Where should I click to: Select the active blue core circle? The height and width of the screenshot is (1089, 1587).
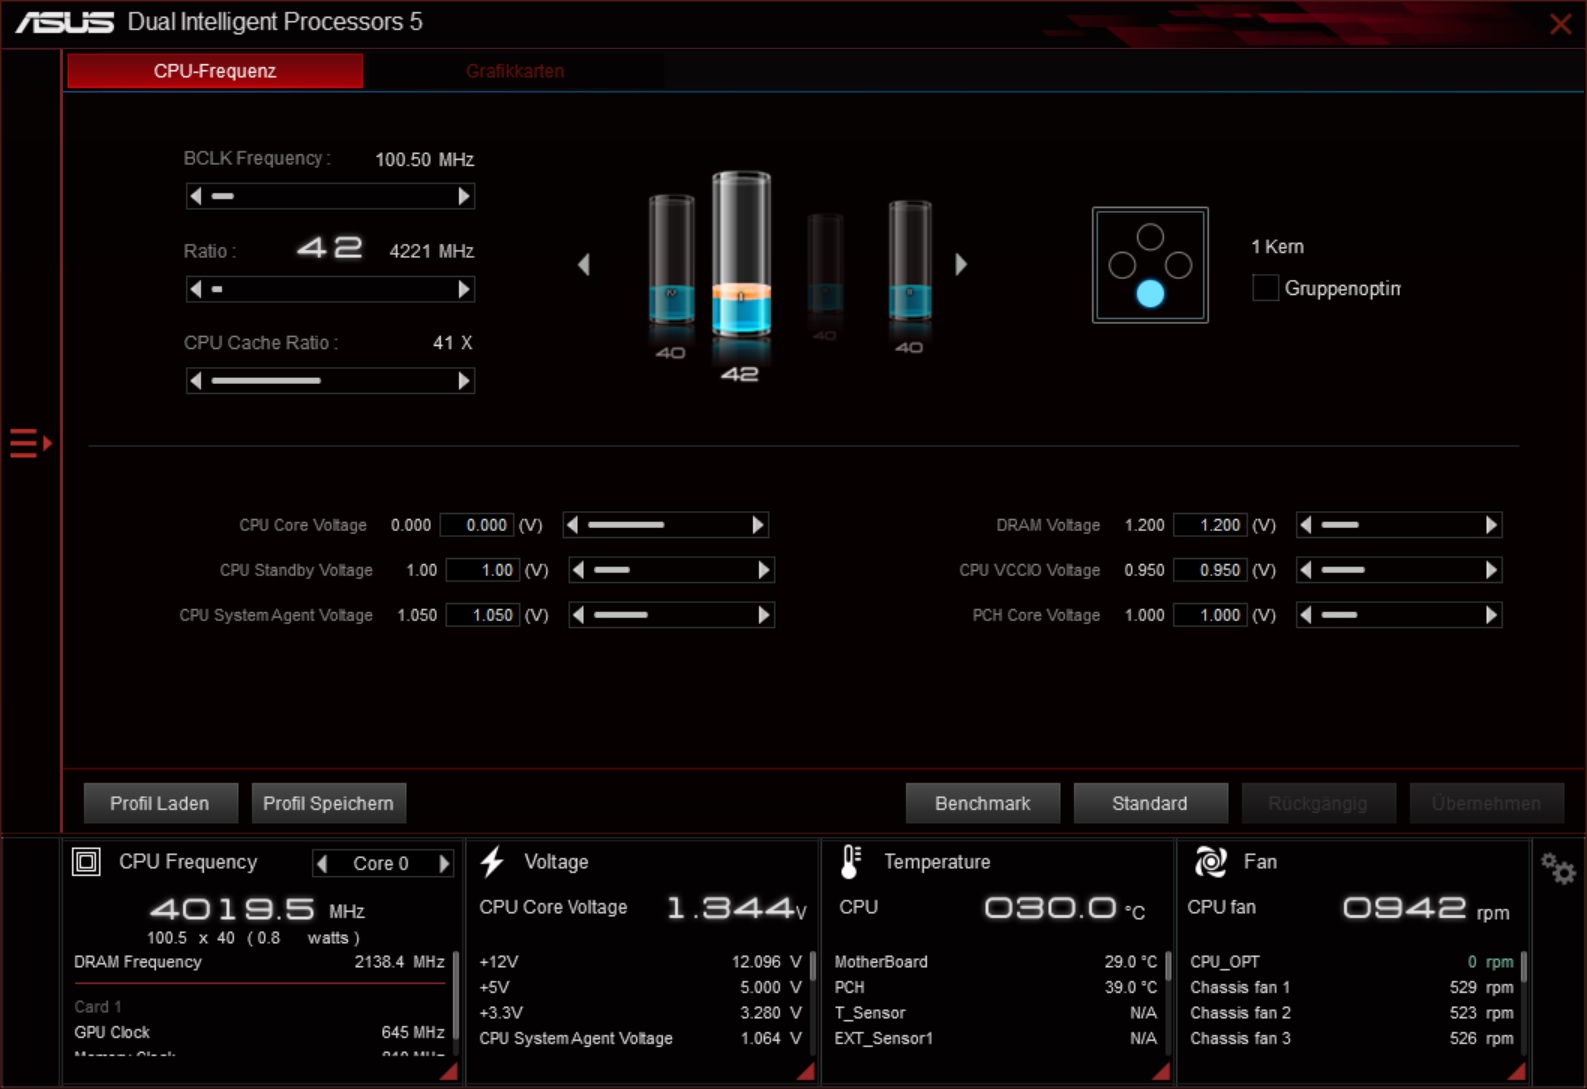pos(1150,293)
